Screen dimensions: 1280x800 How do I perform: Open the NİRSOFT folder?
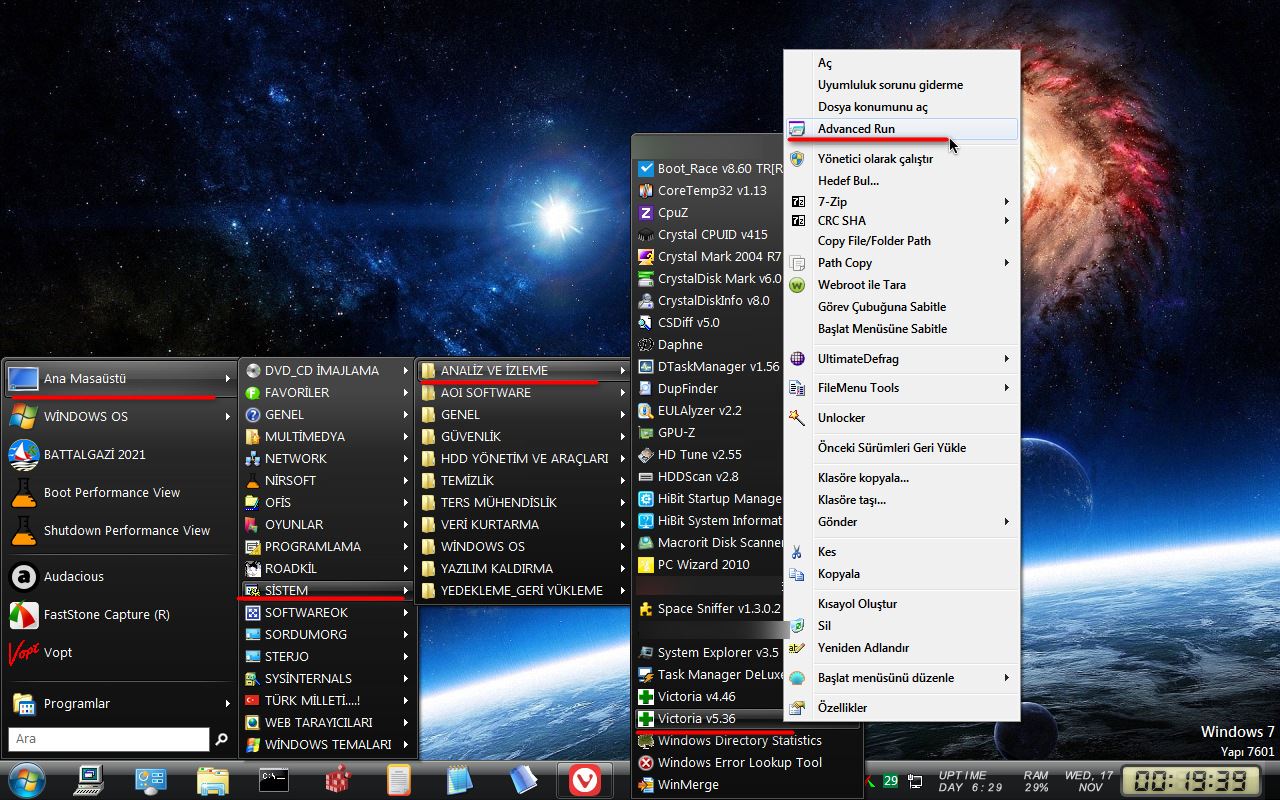(x=327, y=481)
